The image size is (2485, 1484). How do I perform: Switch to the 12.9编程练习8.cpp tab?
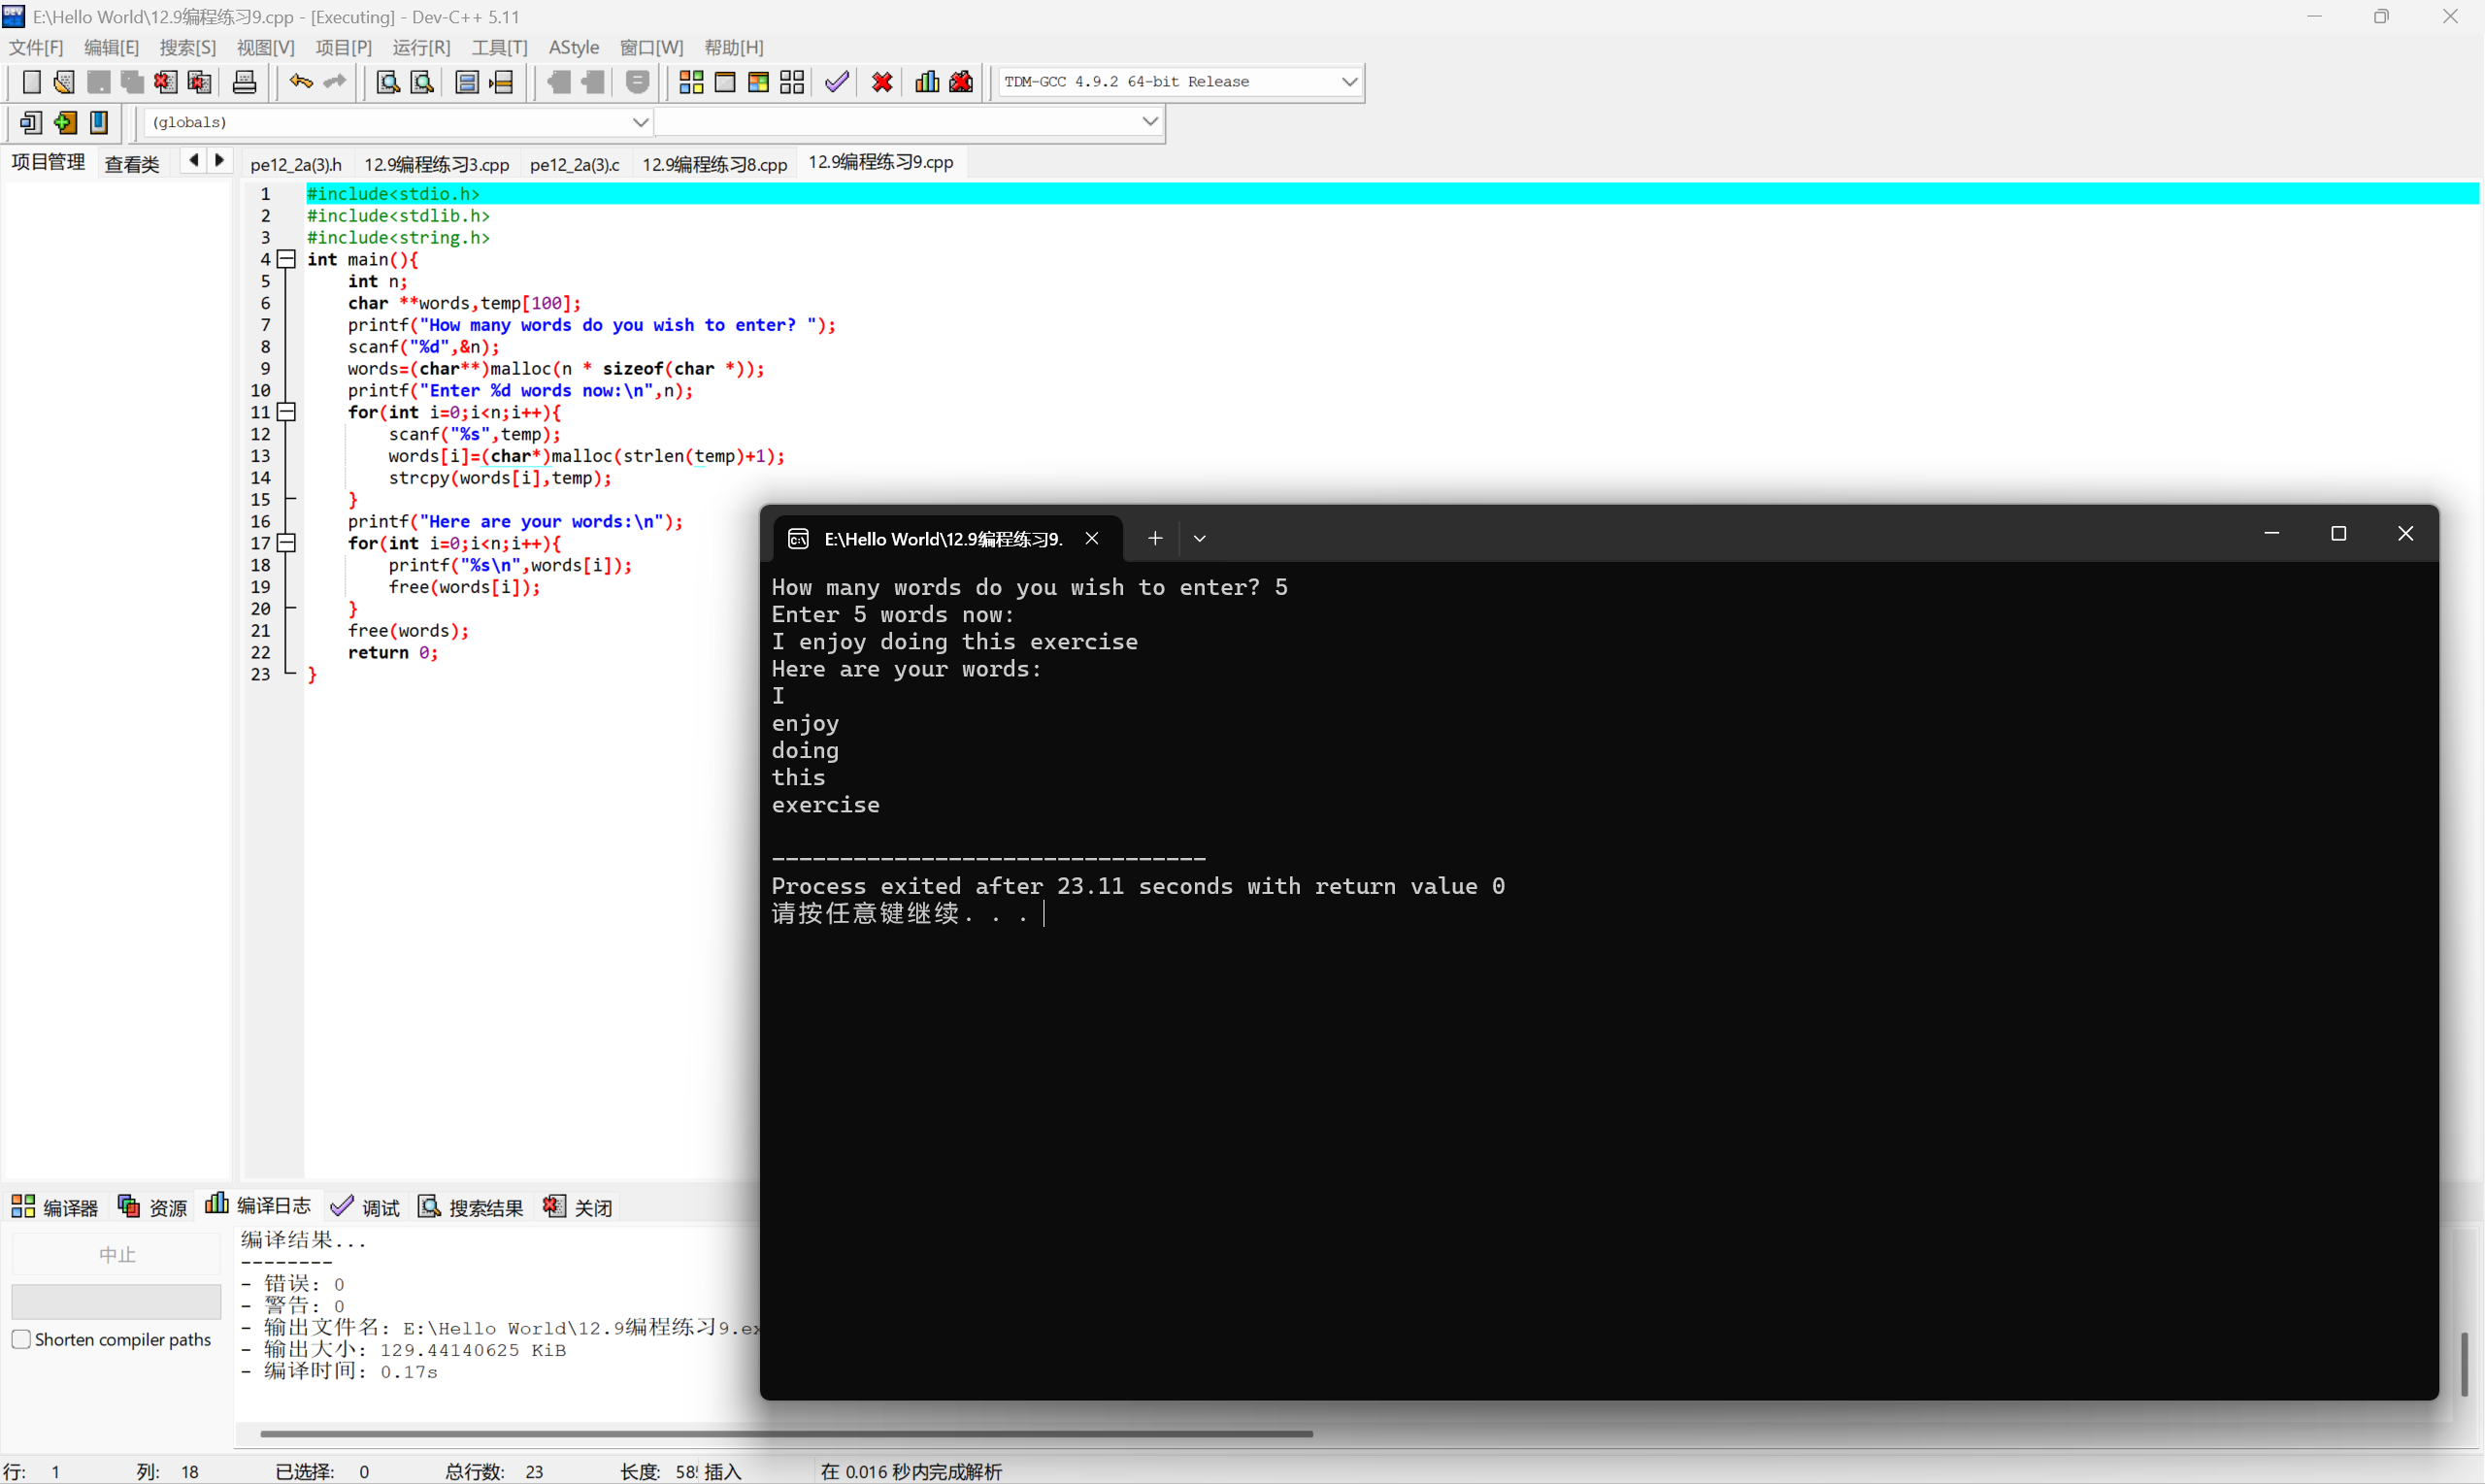(714, 164)
